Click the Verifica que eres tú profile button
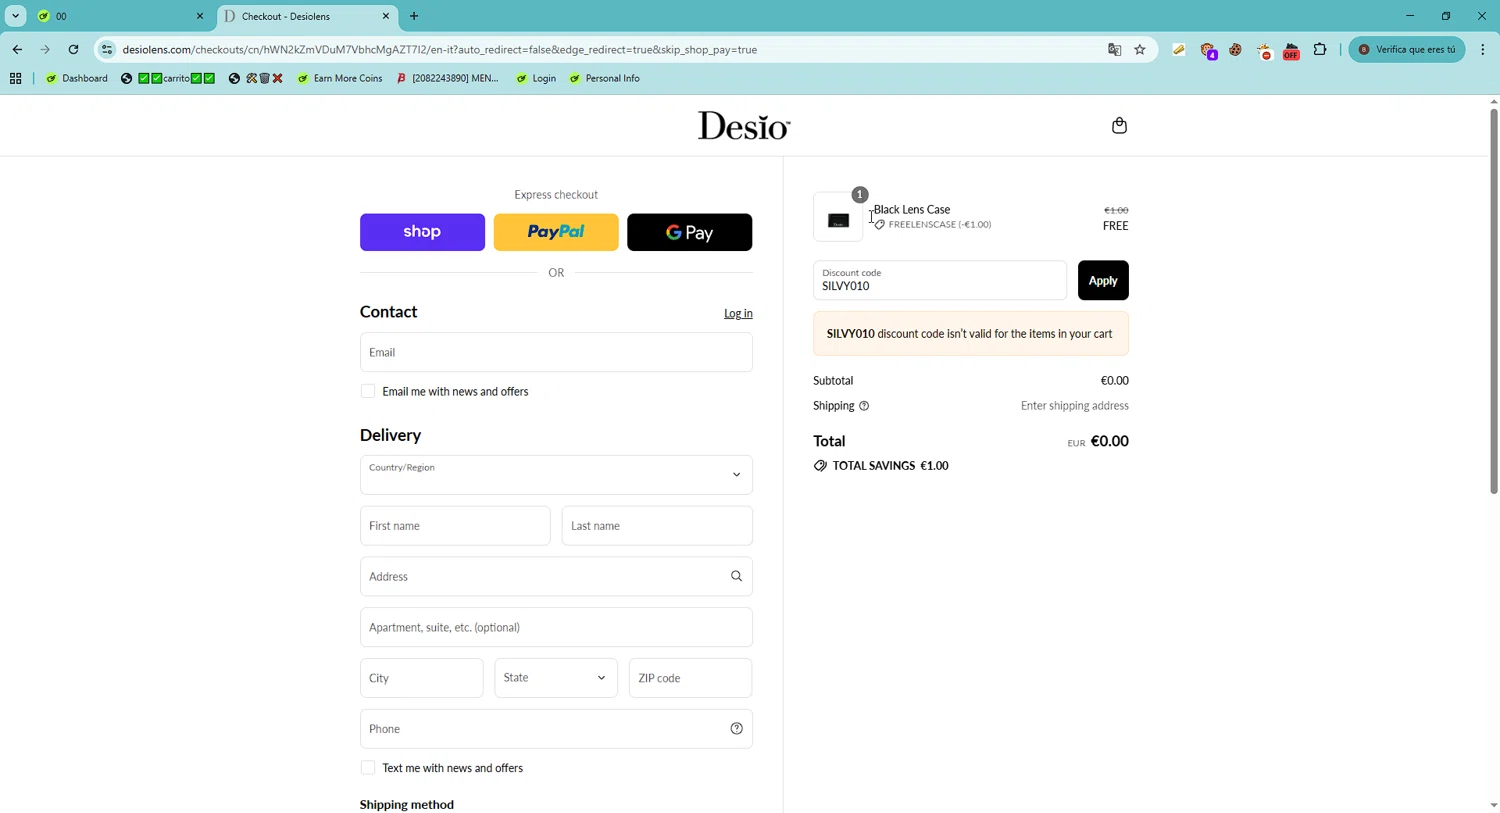The image size is (1500, 813). coord(1407,49)
